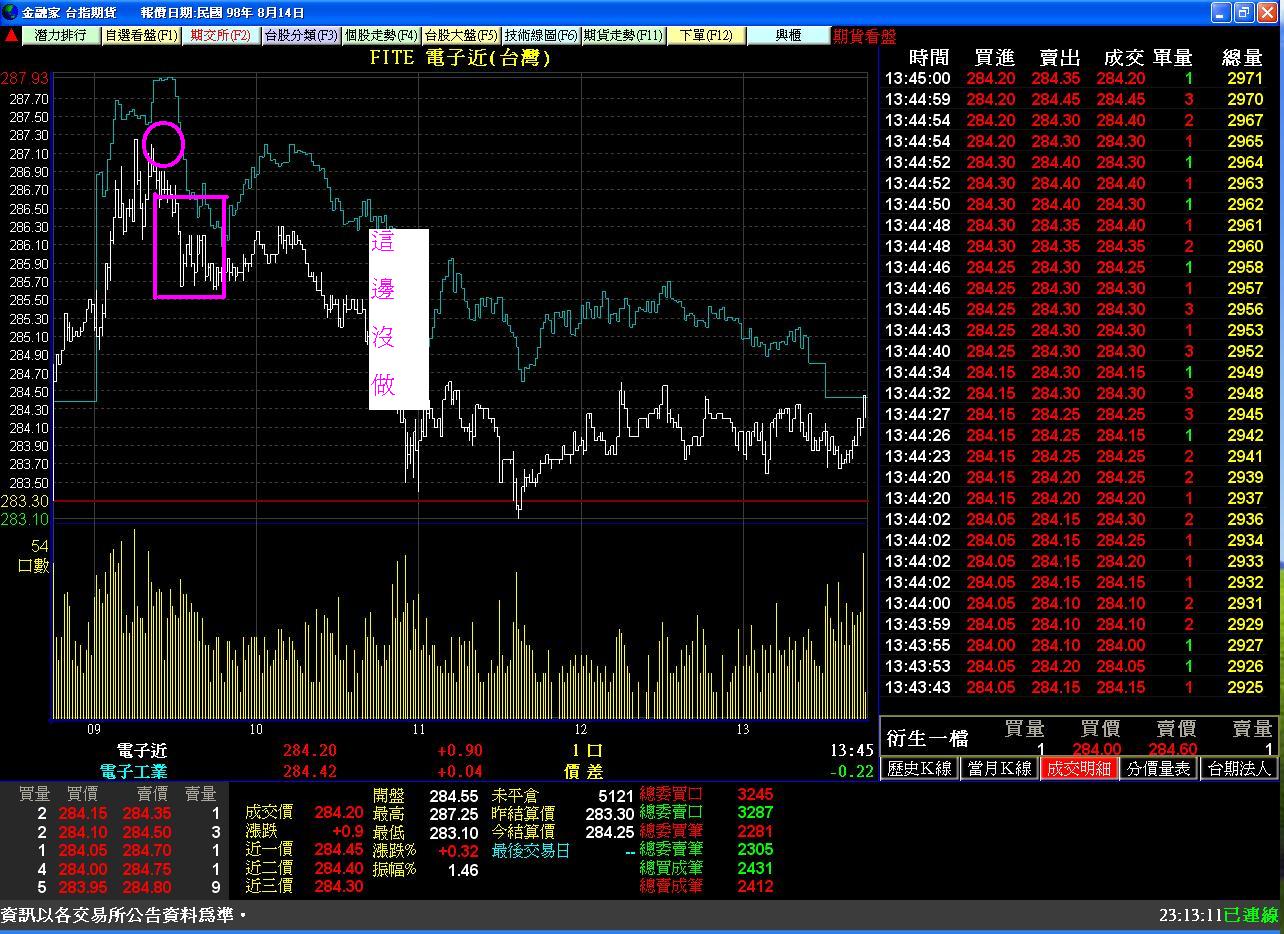Click the 口數 volume label
1284x934 pixels.
(34, 565)
